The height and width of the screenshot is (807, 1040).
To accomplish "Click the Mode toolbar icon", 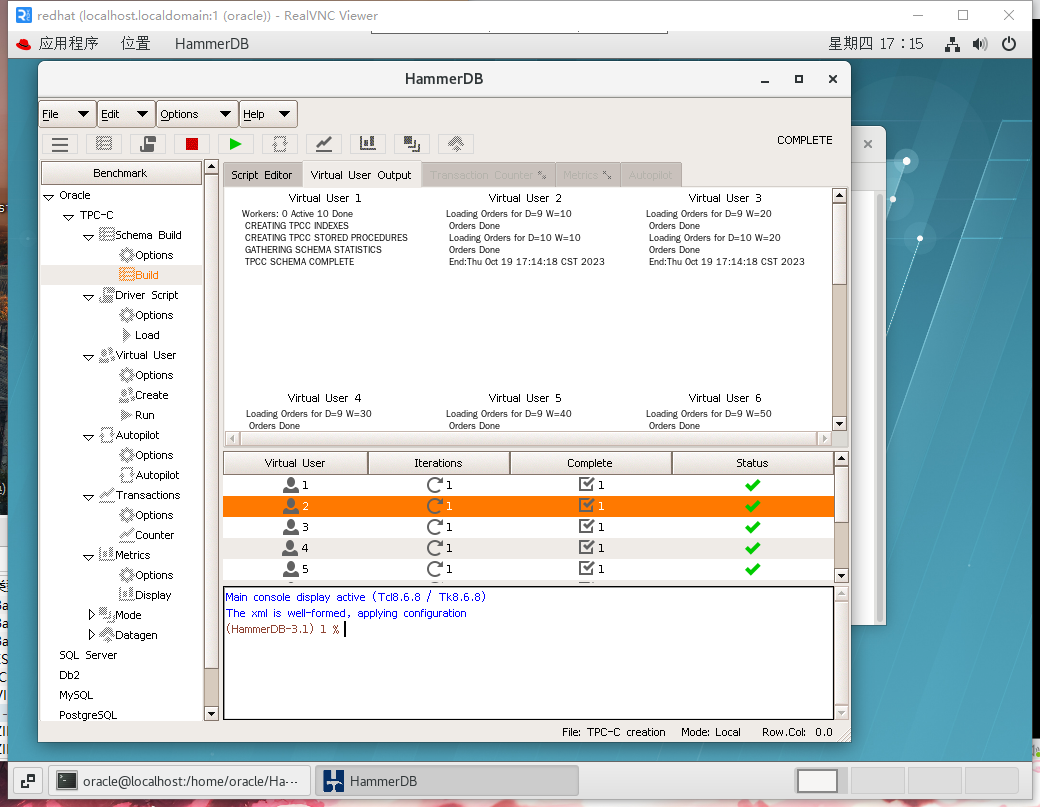I will (x=411, y=144).
